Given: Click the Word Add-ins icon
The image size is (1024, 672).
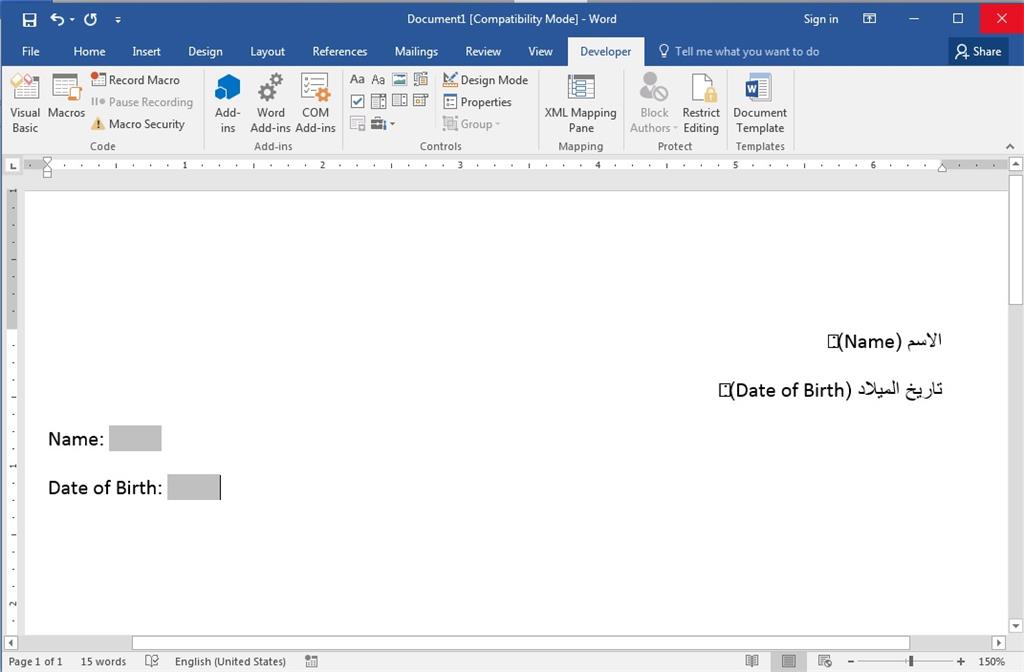Looking at the screenshot, I should coord(270,103).
